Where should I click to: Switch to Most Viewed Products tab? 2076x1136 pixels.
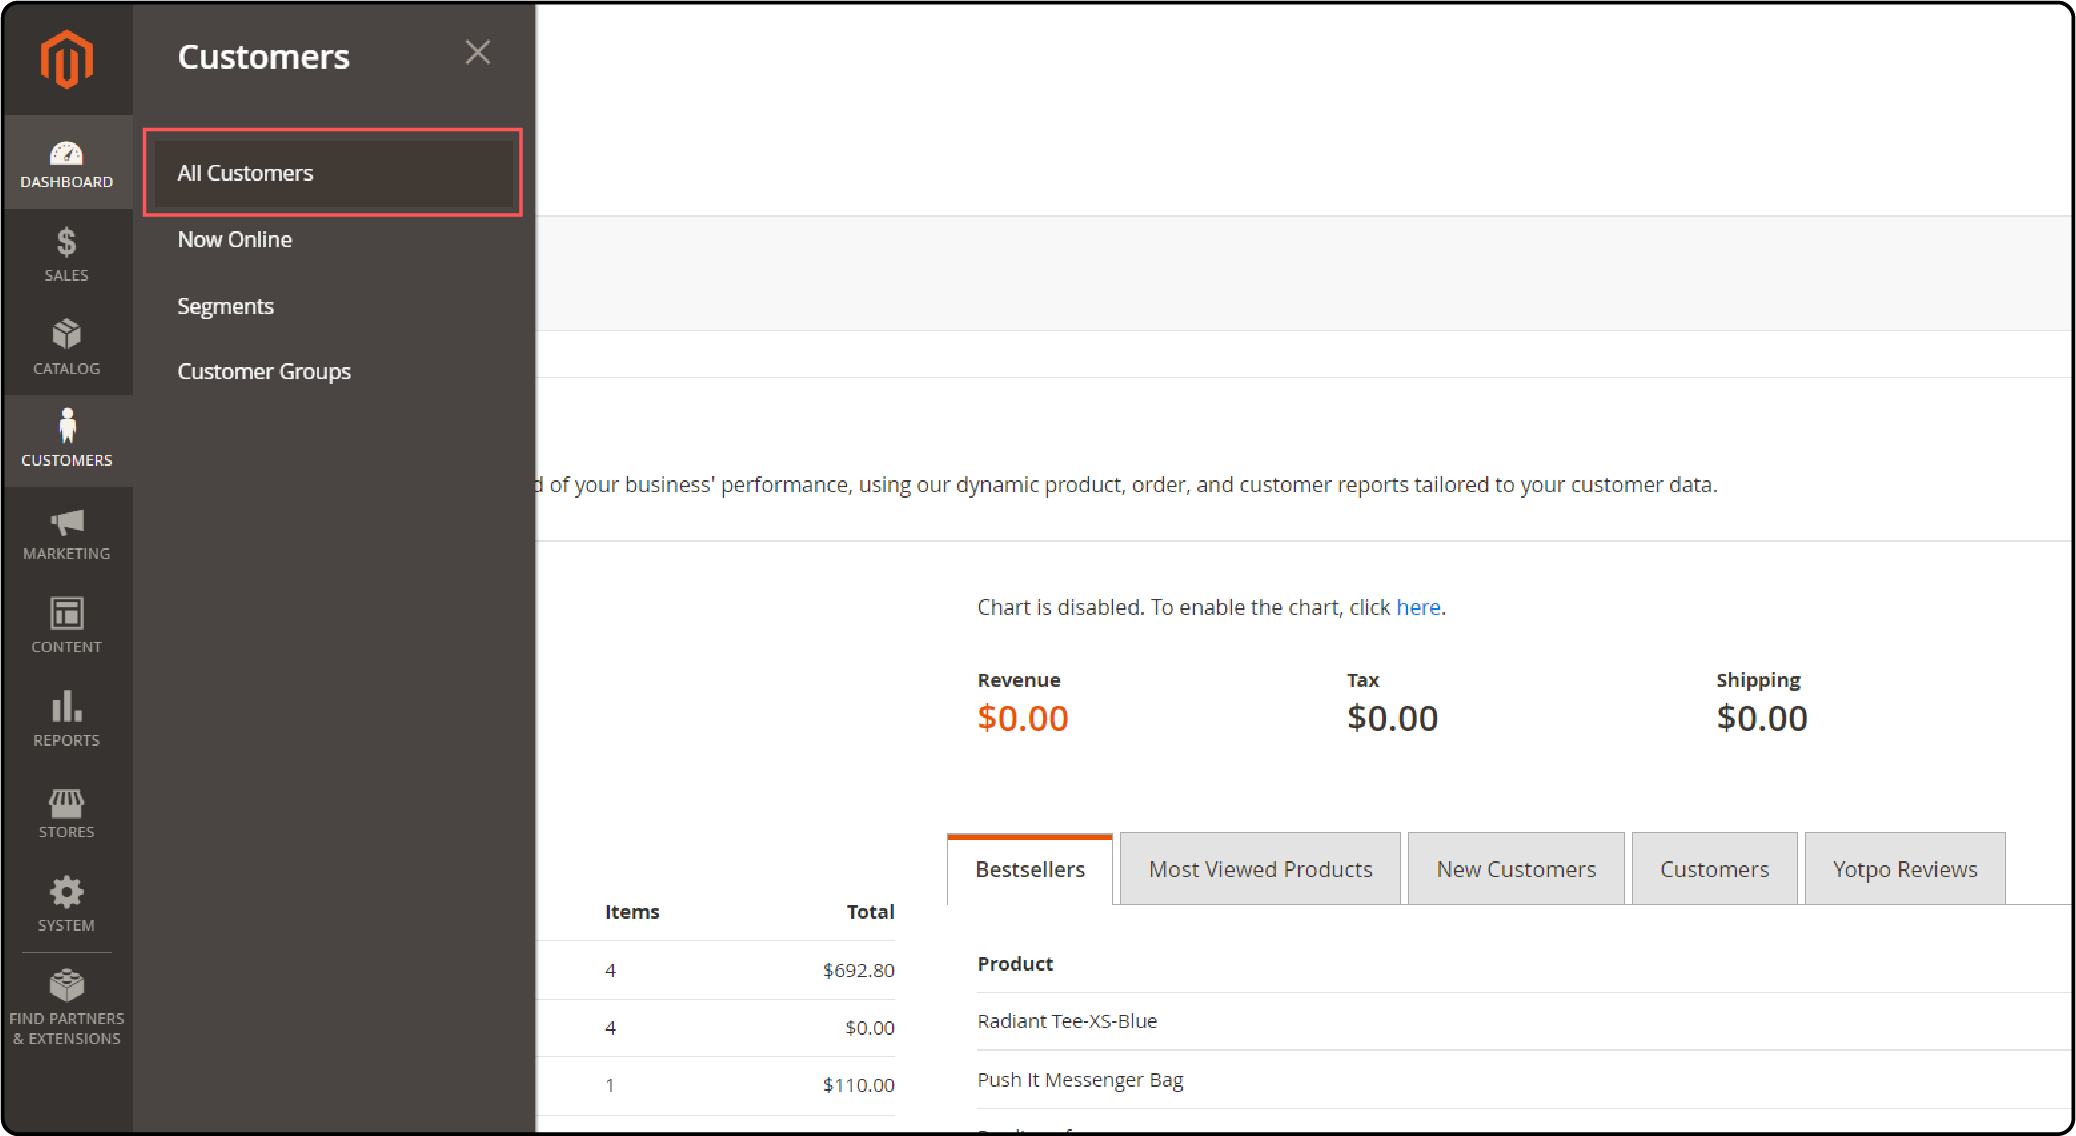click(1260, 869)
